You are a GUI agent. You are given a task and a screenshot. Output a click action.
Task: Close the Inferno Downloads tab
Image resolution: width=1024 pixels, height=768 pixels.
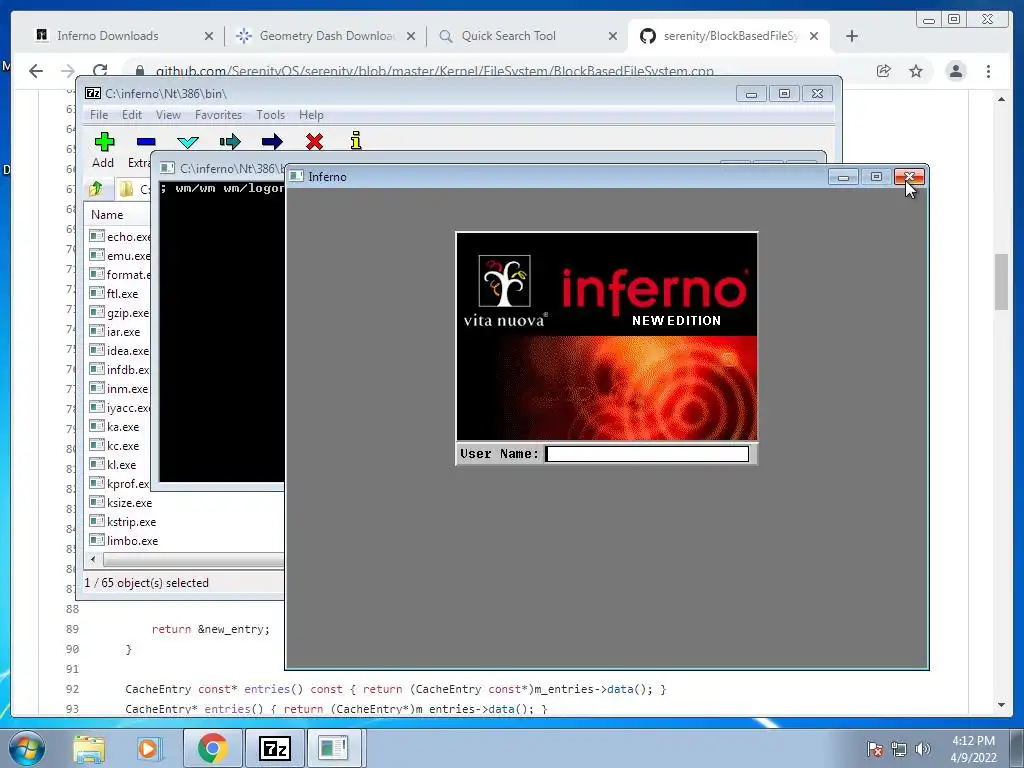pos(209,36)
